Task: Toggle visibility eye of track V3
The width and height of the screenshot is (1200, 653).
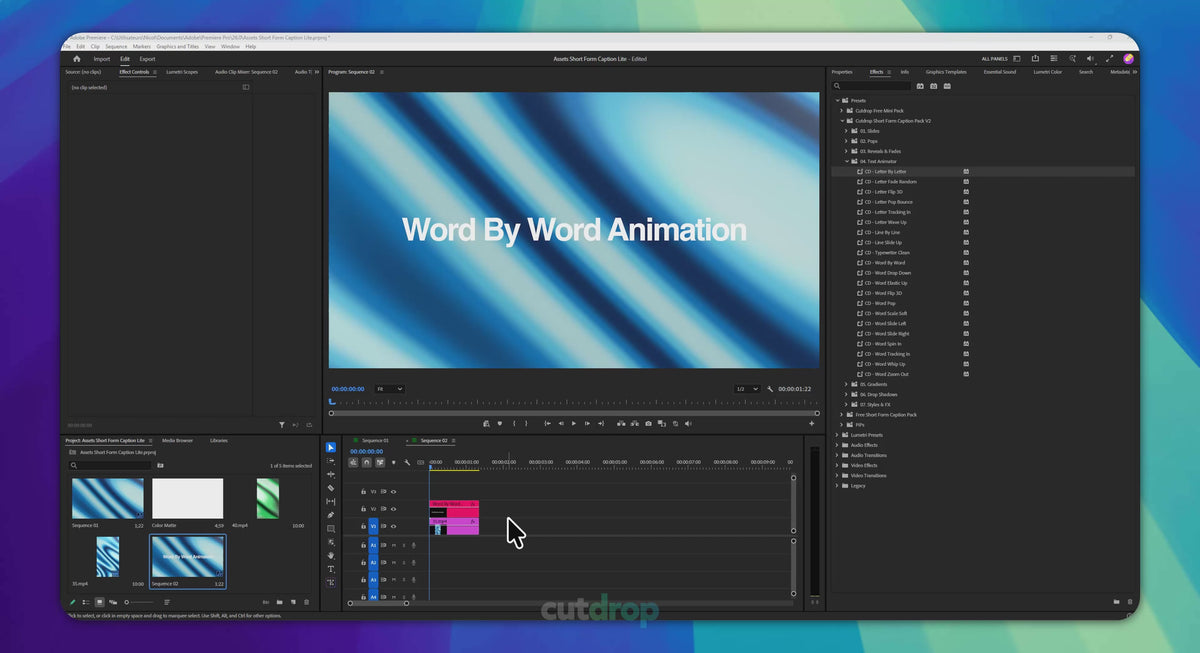Action: pos(393,492)
